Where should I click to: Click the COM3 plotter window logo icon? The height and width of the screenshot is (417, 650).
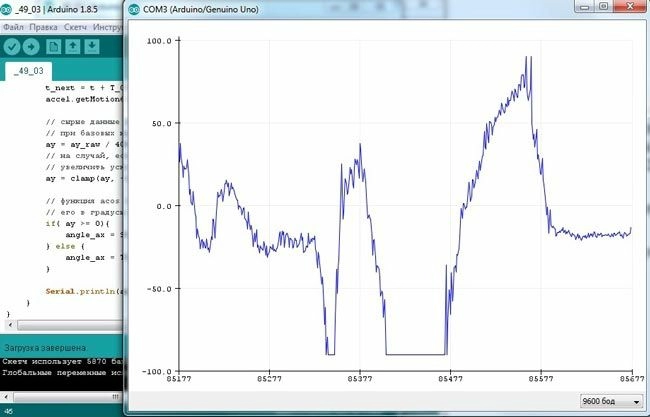135,7
